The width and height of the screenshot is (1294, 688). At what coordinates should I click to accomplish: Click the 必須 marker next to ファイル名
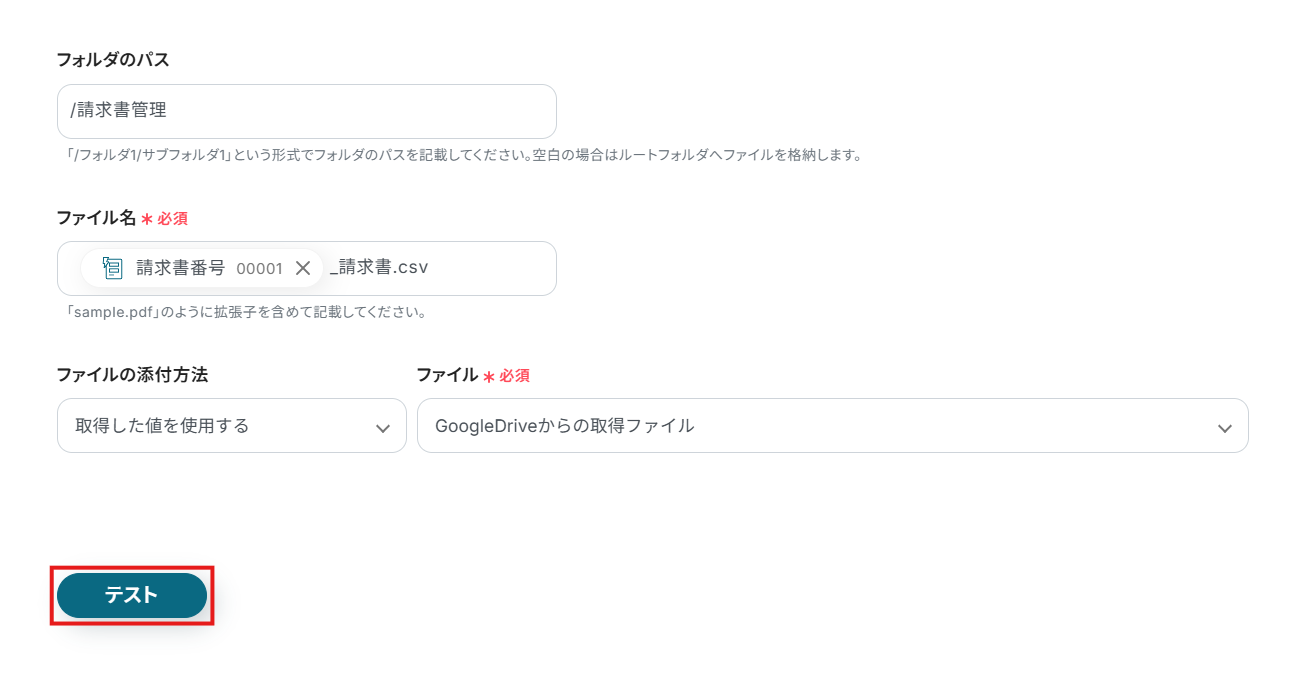[172, 218]
